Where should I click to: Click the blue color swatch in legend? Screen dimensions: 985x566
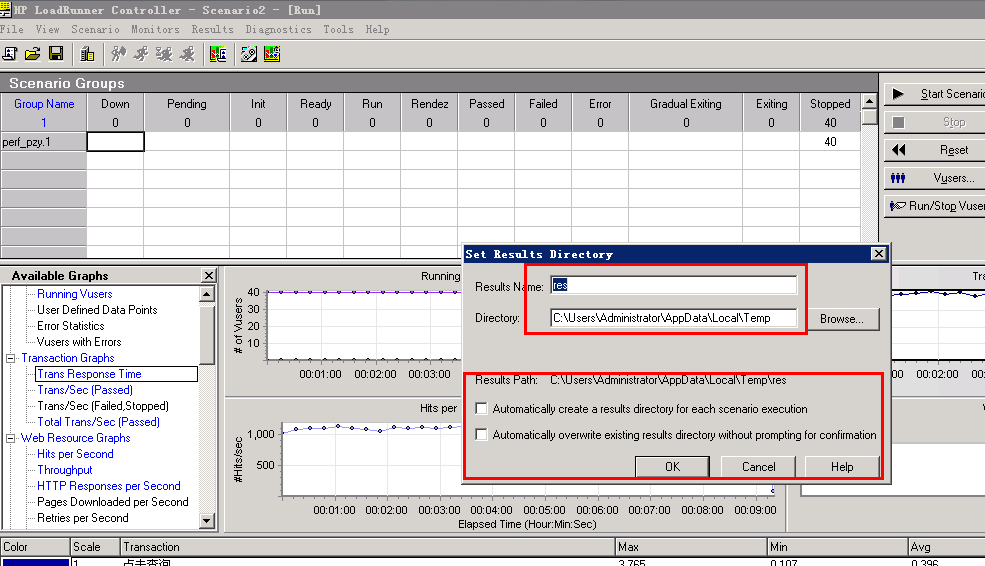click(x=35, y=562)
